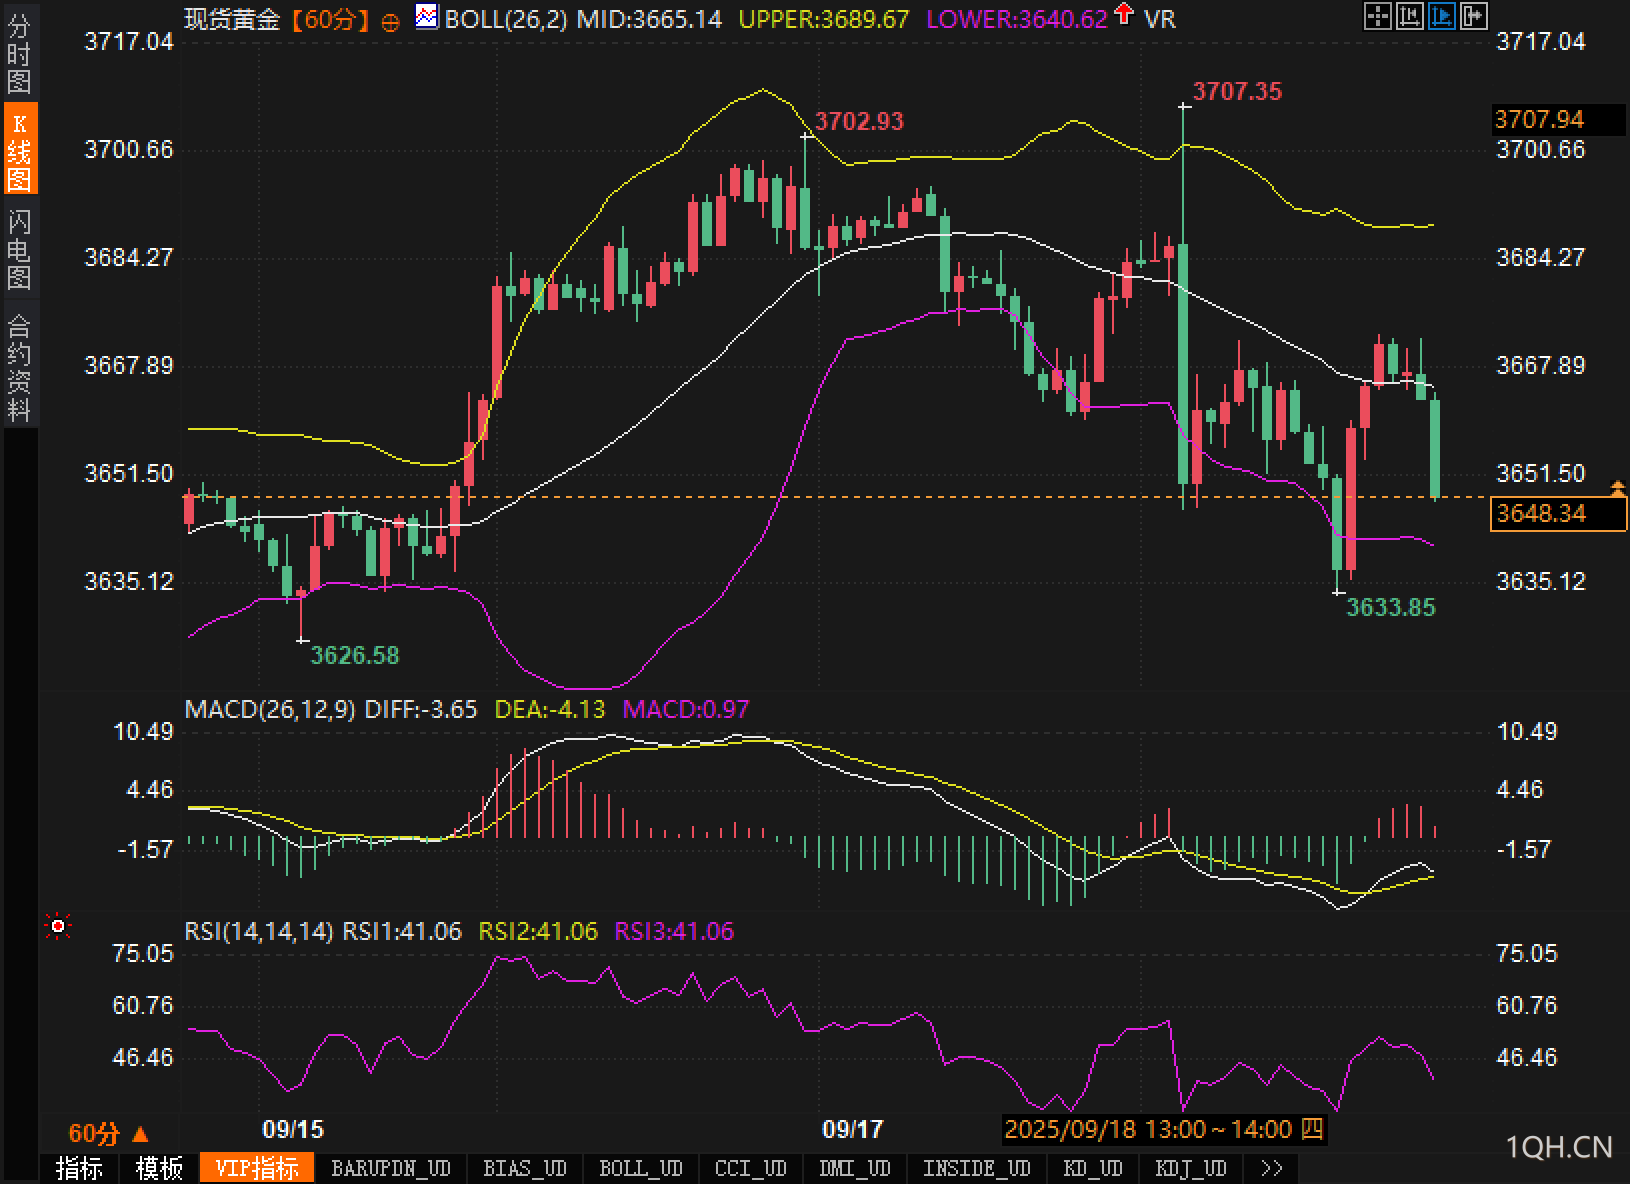Select the BOLL_UD indicator
Screen dimensions: 1630x1184
(x=640, y=1168)
